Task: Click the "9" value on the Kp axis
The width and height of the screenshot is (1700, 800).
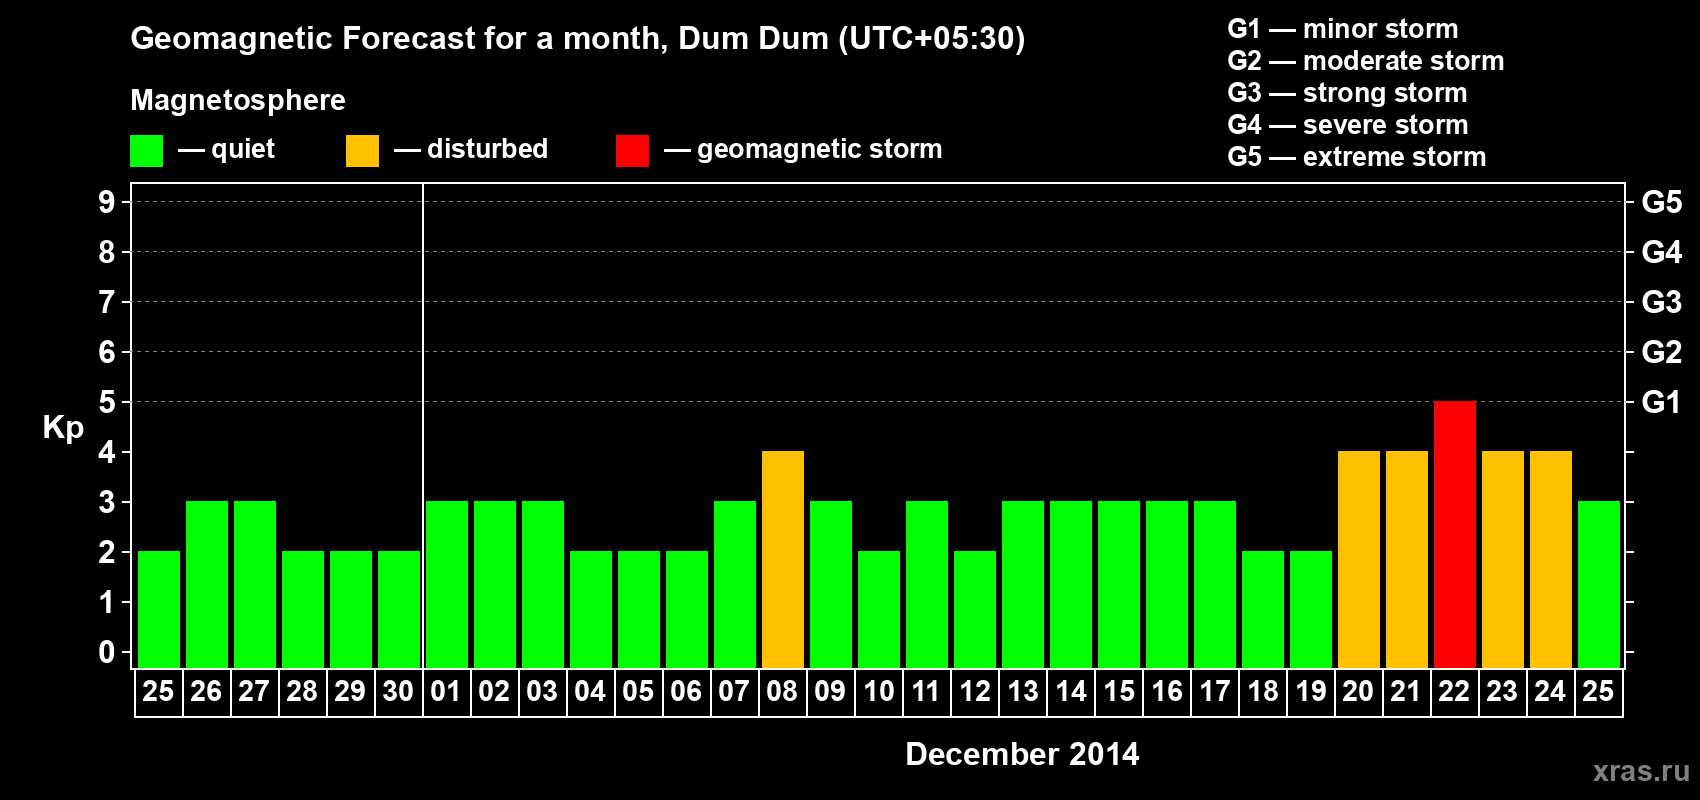Action: [x=107, y=202]
